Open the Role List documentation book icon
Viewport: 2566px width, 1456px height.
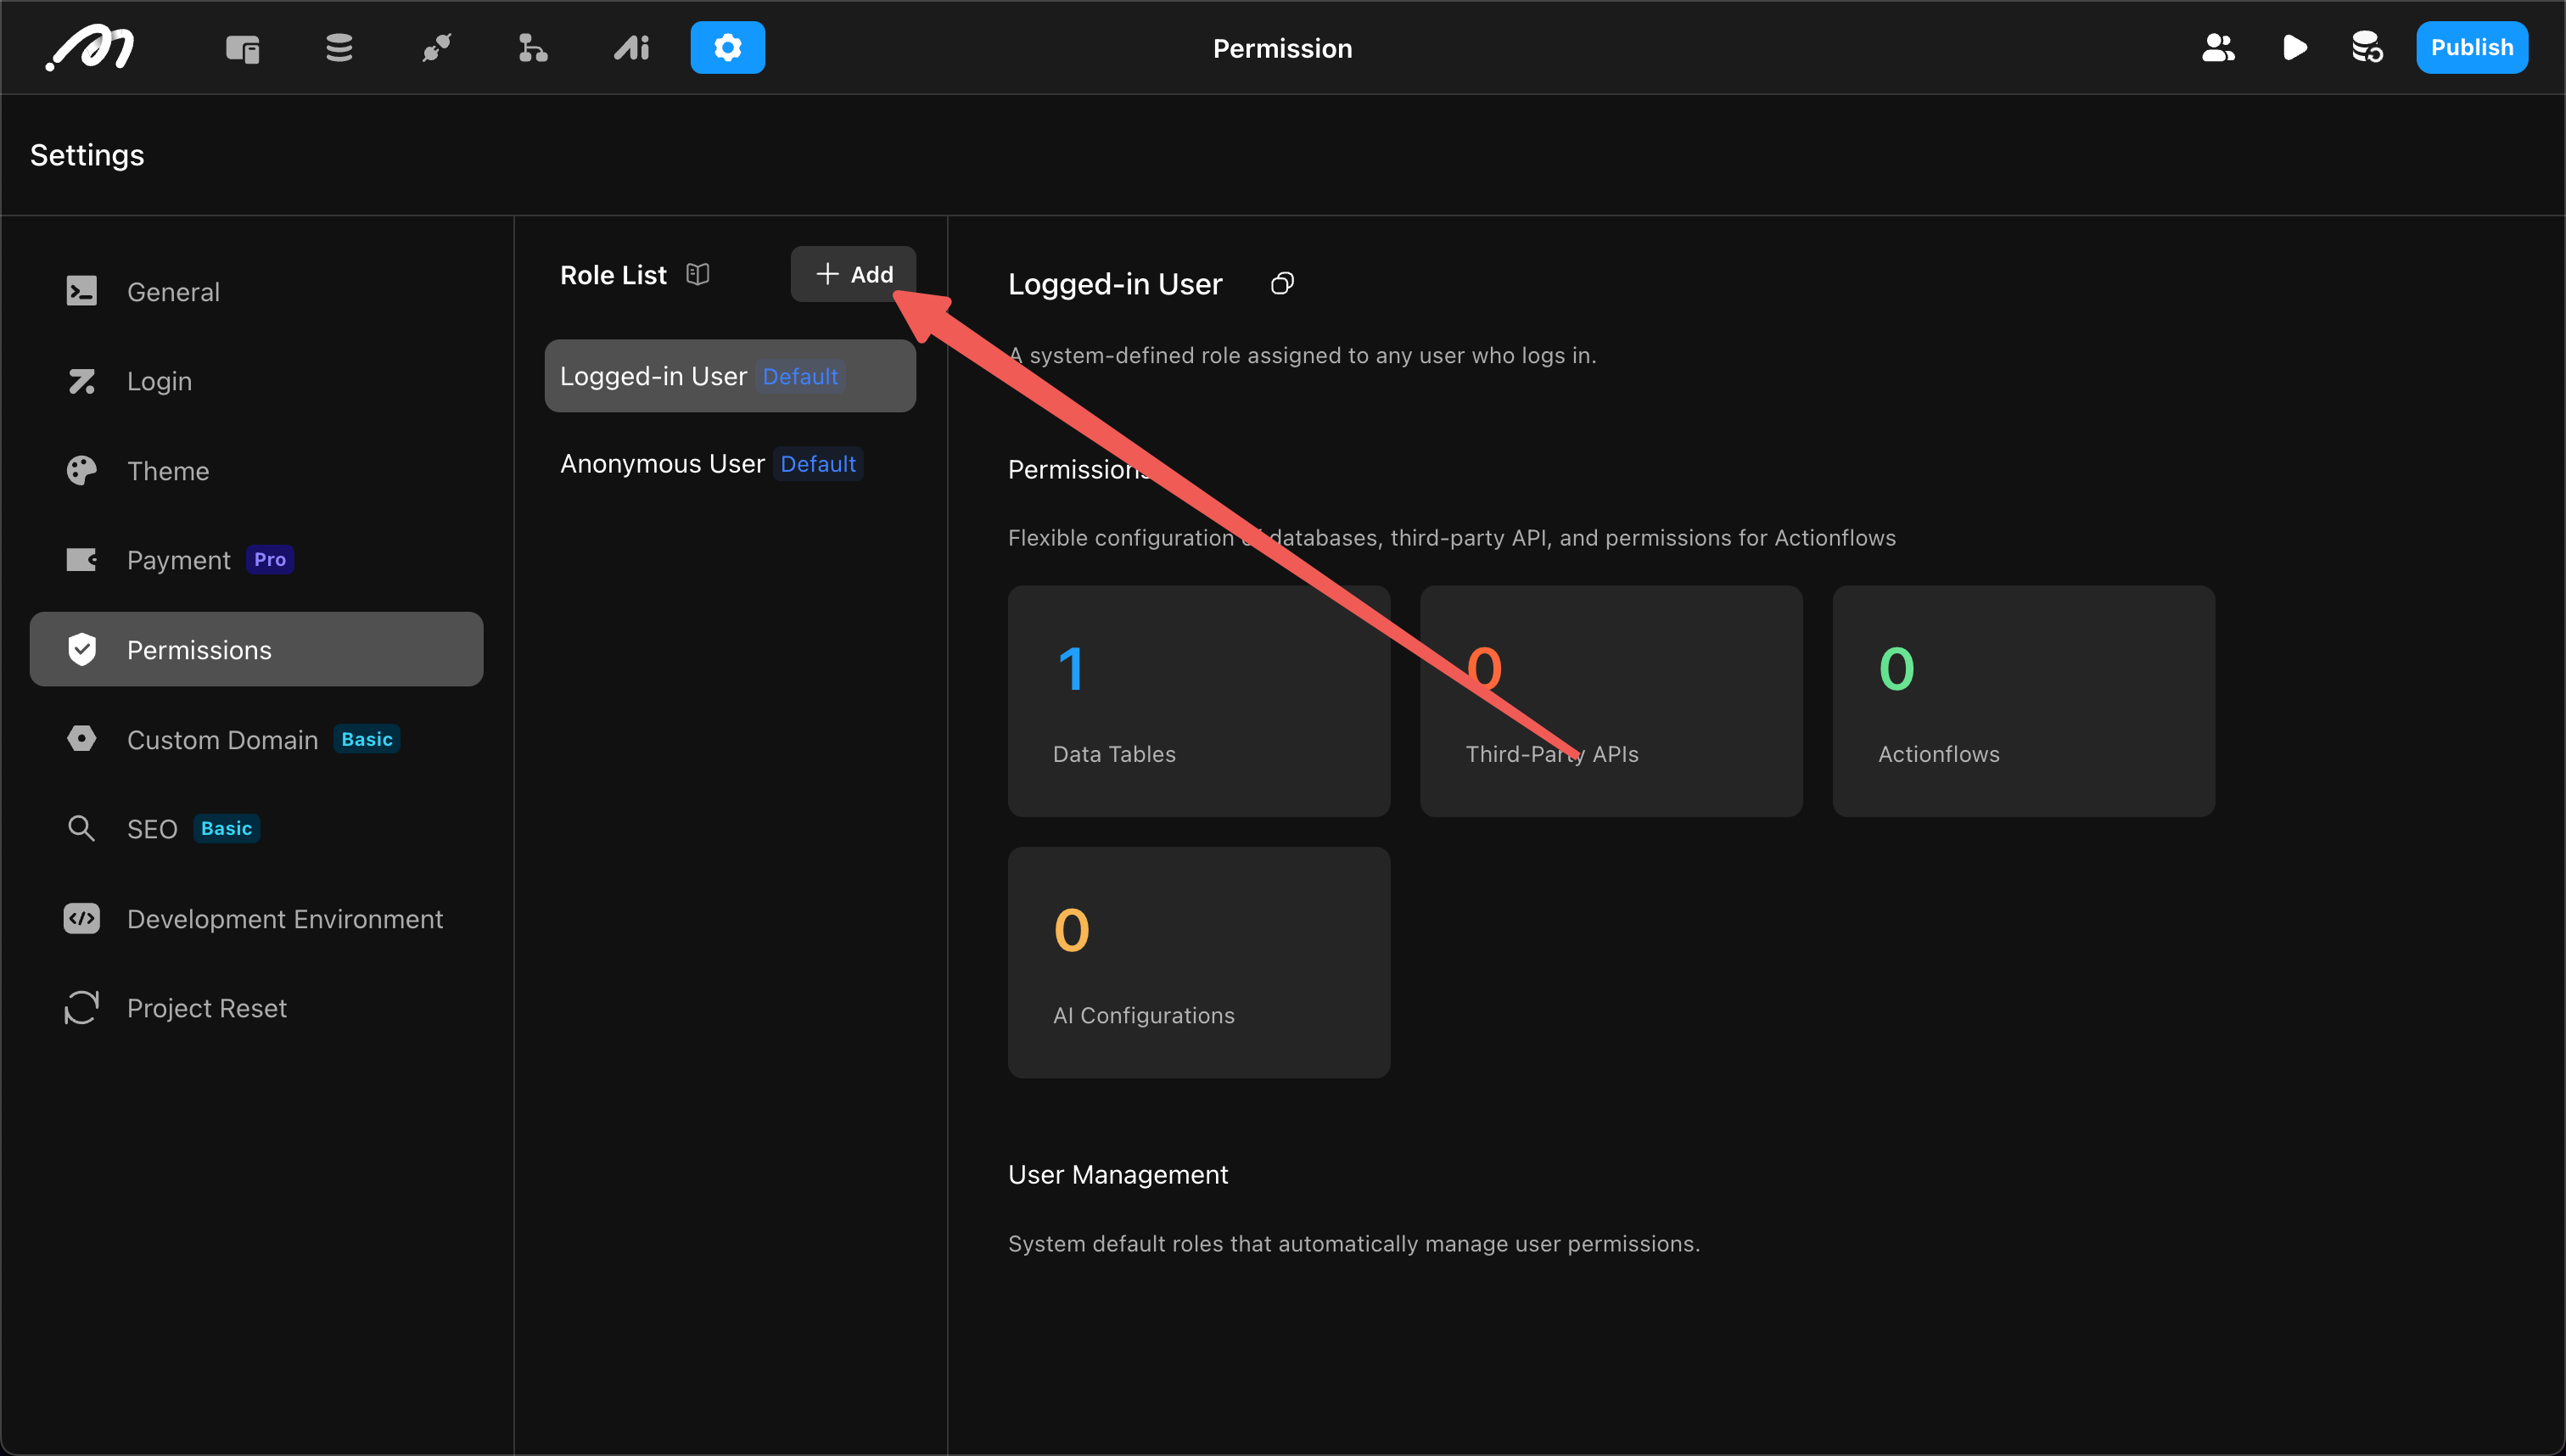click(698, 274)
